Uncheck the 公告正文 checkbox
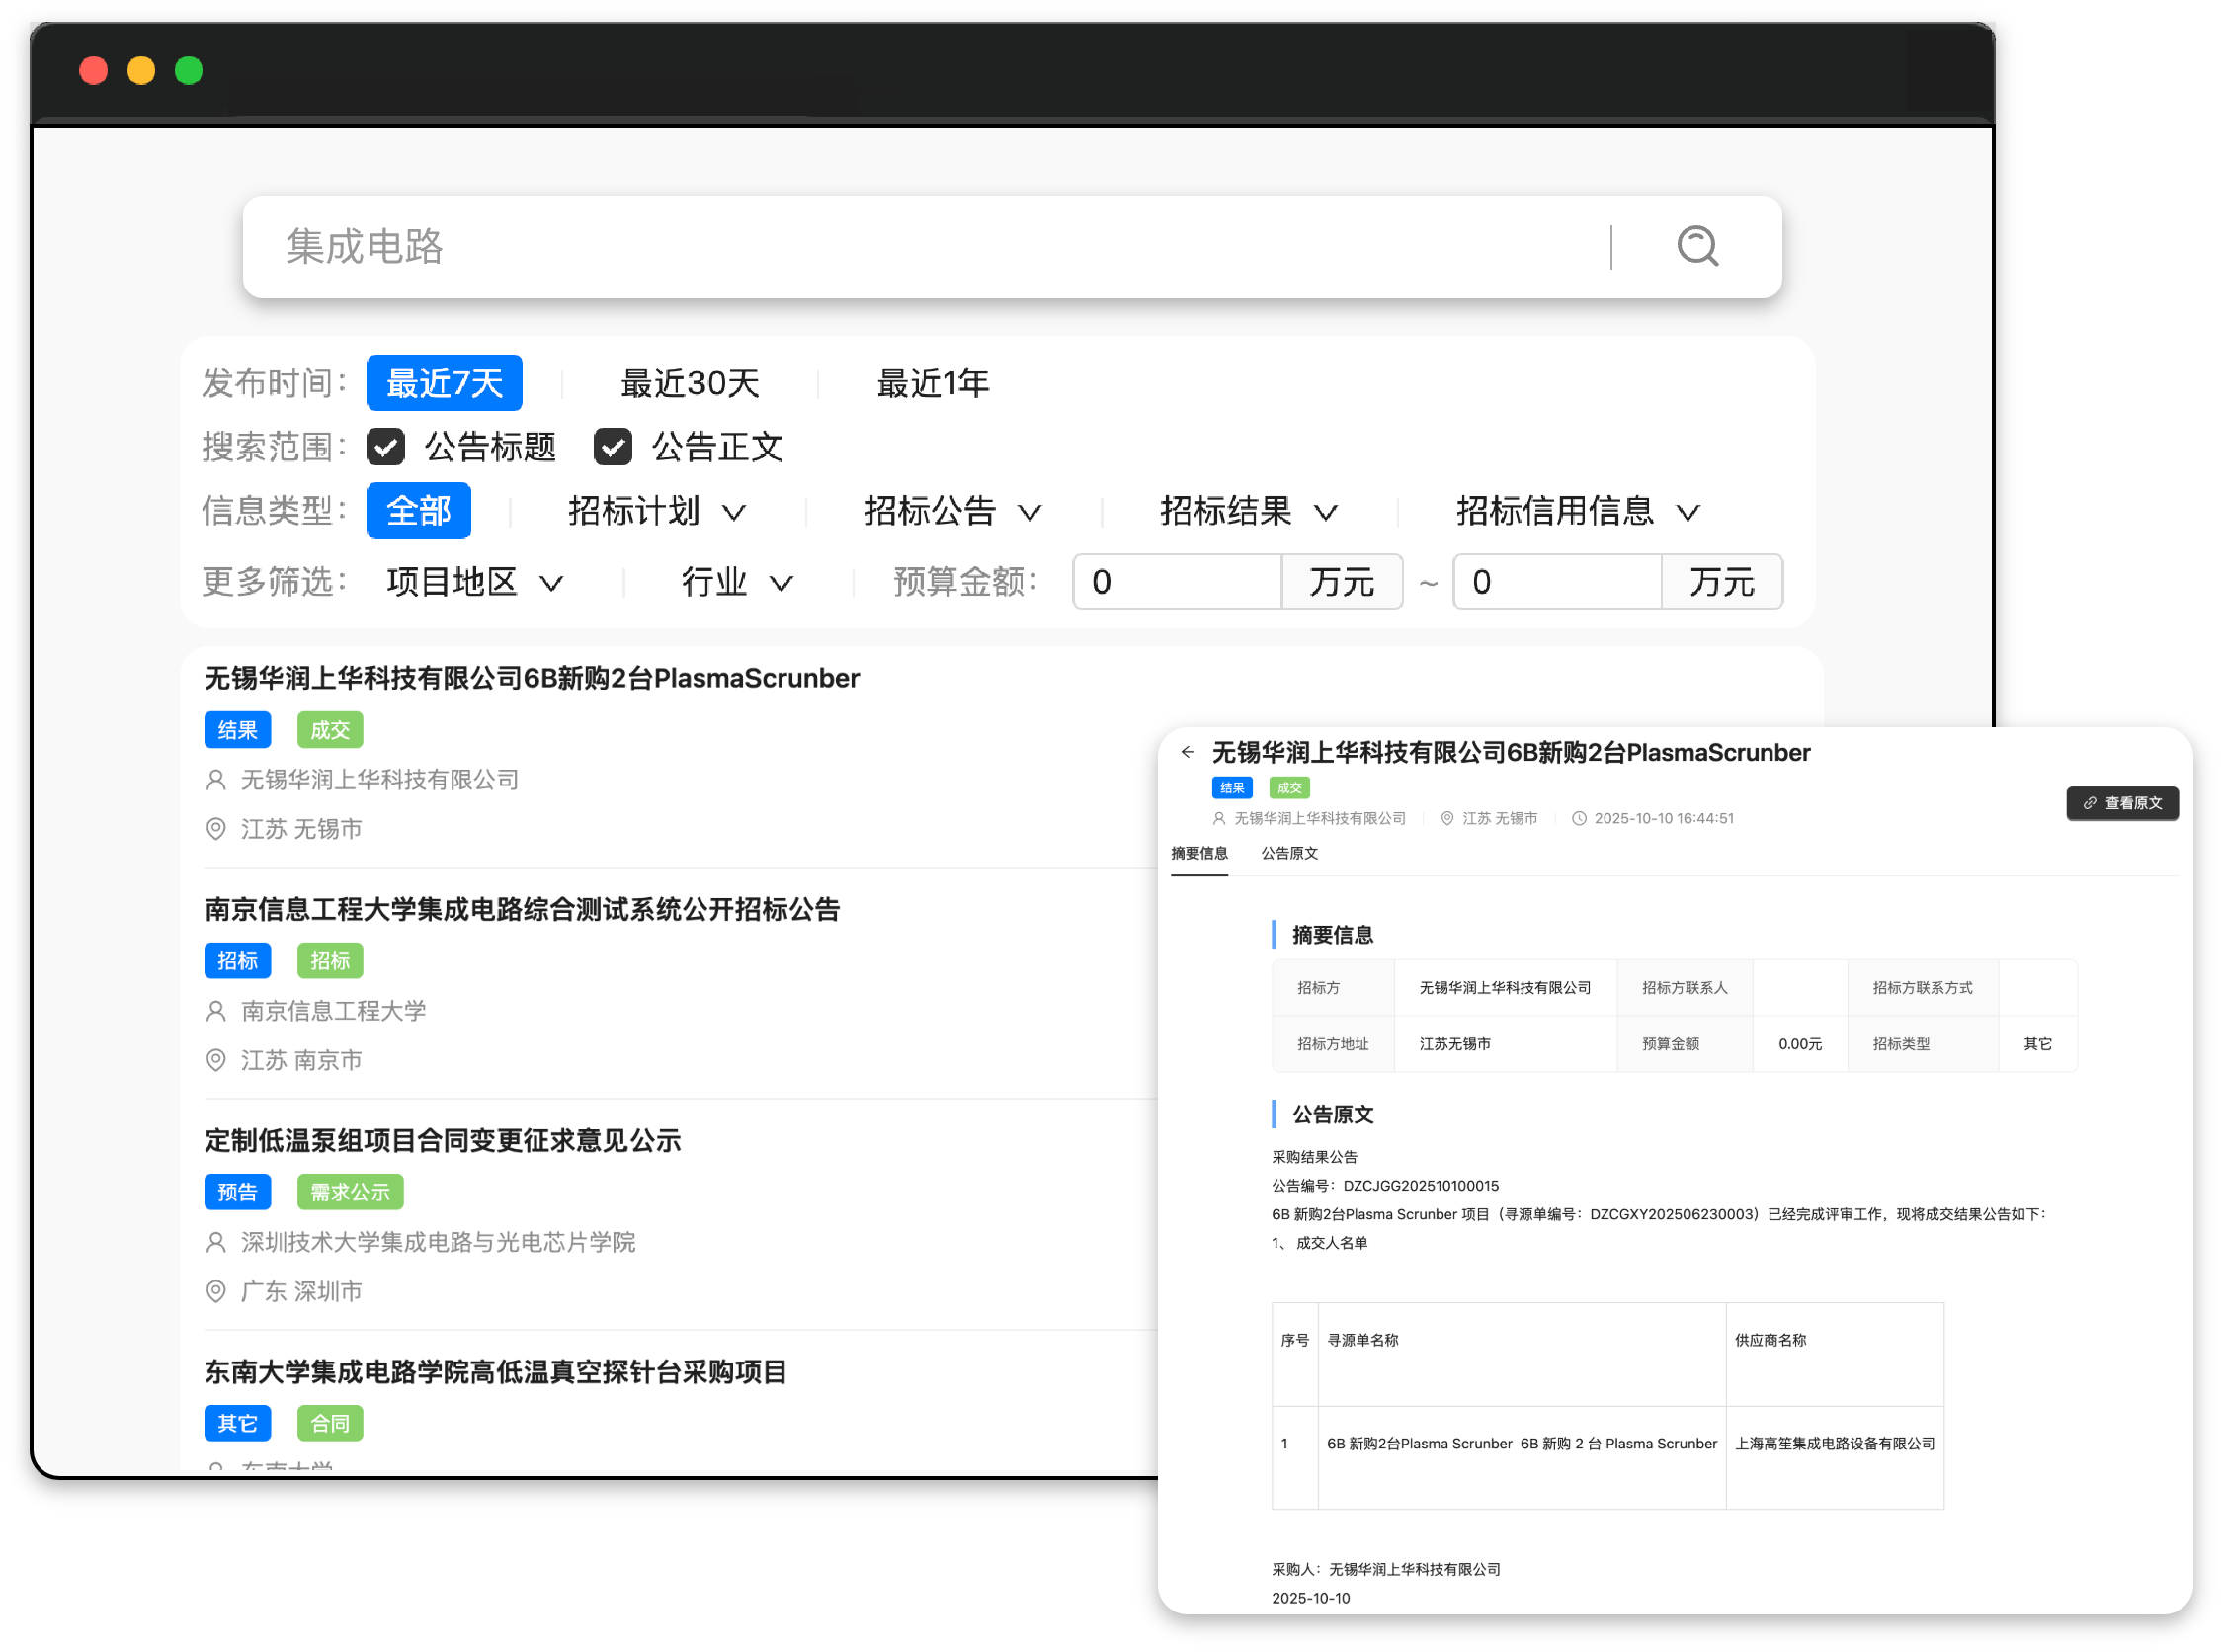The image size is (2223, 1652). (x=613, y=447)
